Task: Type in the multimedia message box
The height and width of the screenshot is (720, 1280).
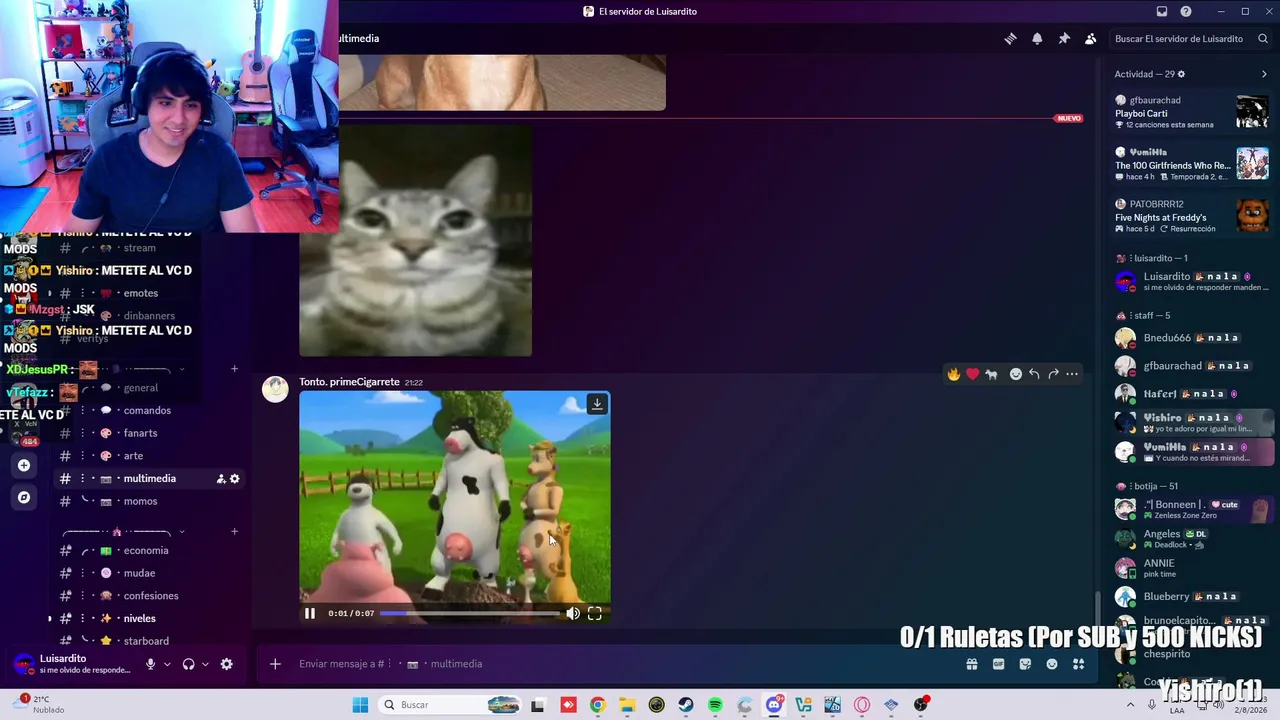Action: [x=620, y=664]
